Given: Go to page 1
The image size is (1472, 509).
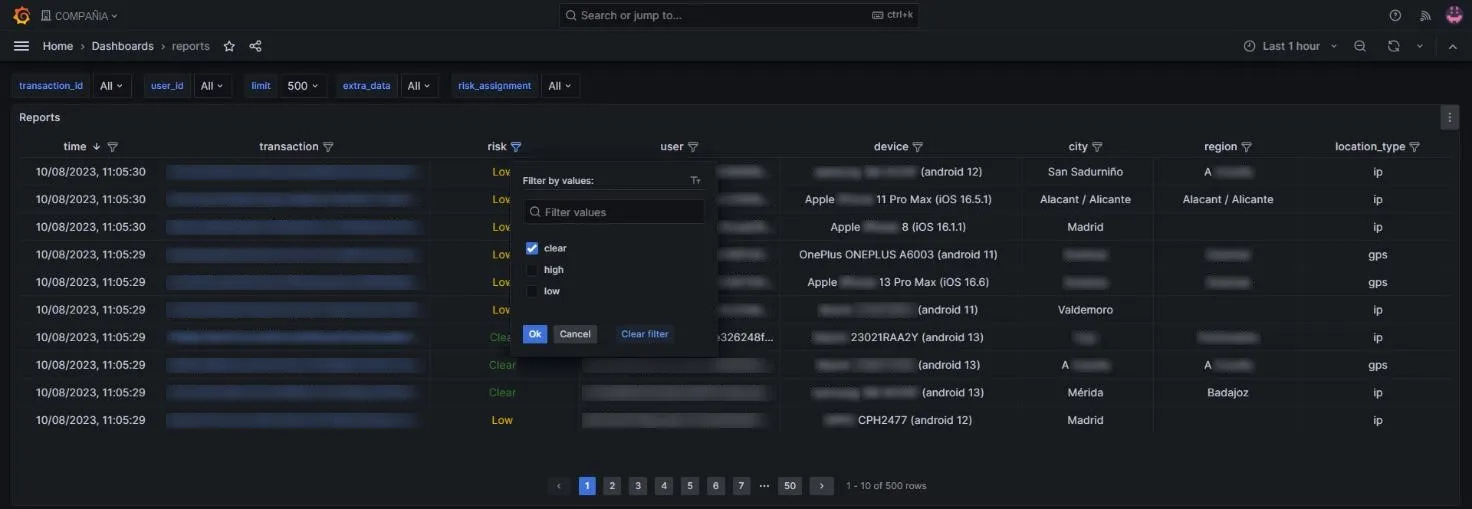Looking at the screenshot, I should tap(587, 486).
